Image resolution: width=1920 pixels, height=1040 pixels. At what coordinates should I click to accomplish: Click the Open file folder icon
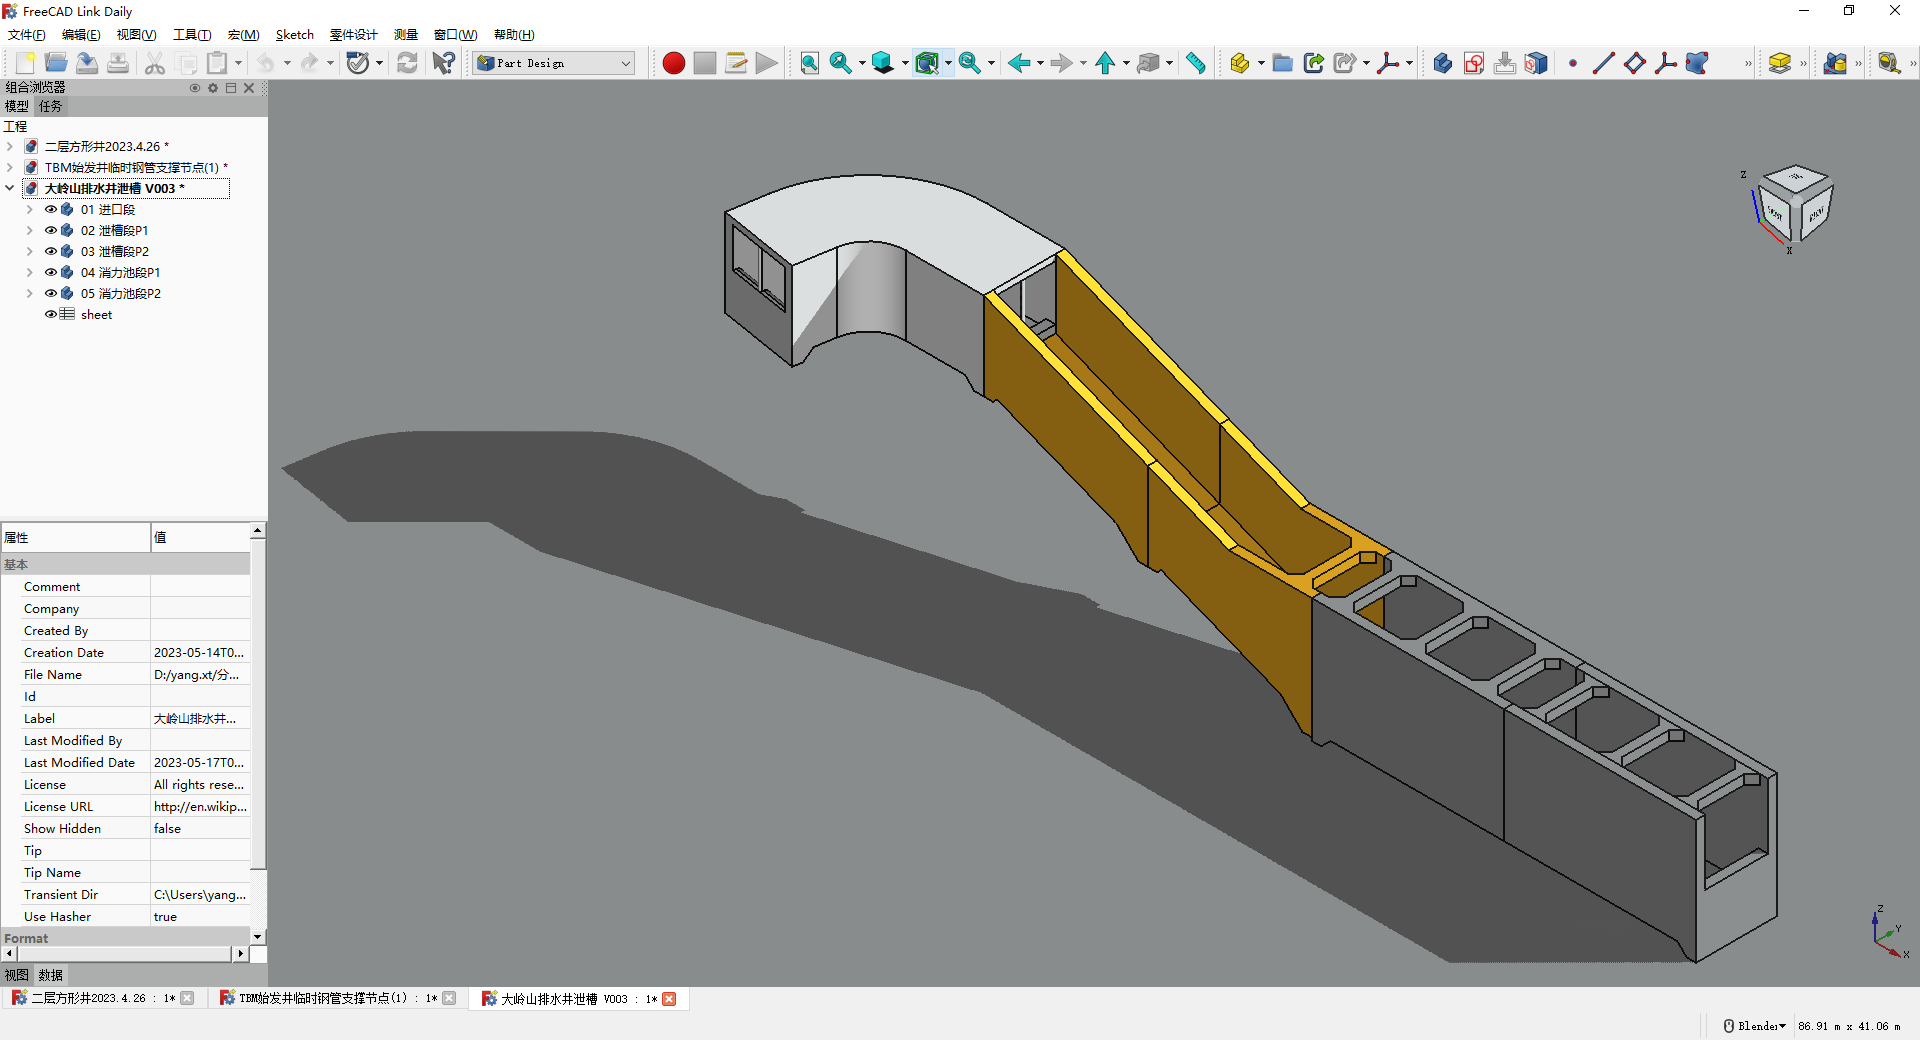(56, 63)
